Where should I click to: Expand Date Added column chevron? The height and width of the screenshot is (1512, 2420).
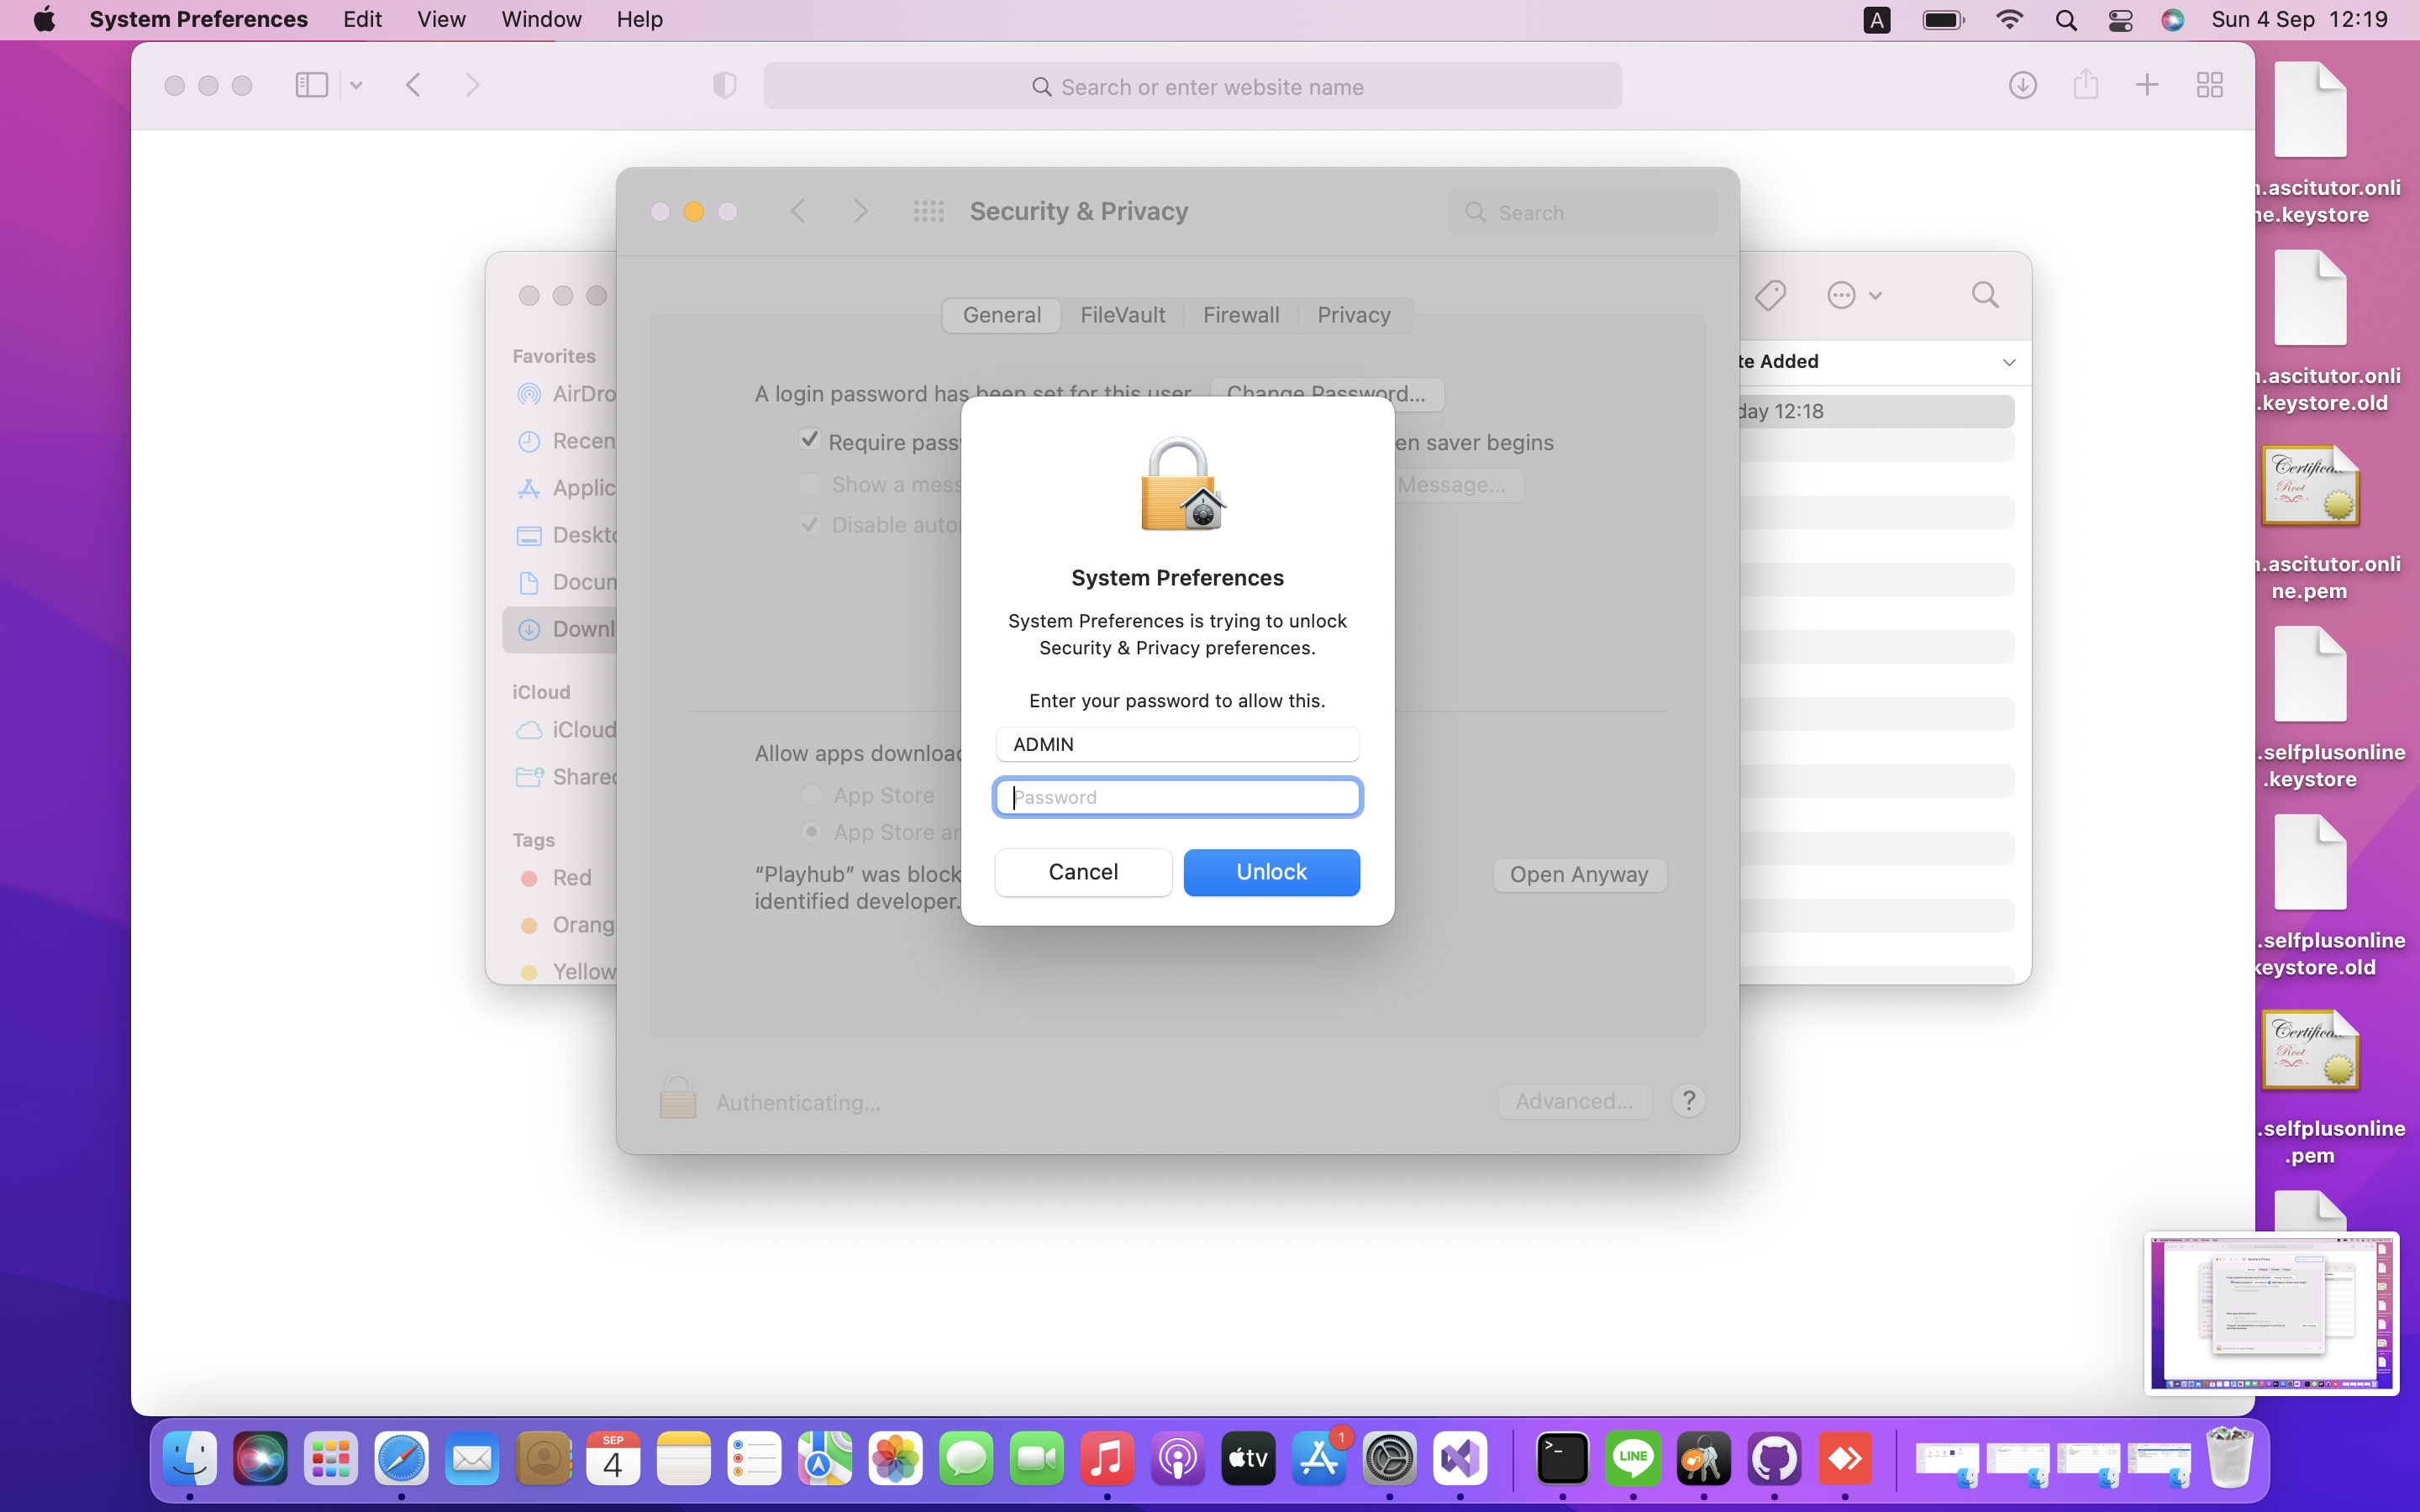[x=2008, y=362]
